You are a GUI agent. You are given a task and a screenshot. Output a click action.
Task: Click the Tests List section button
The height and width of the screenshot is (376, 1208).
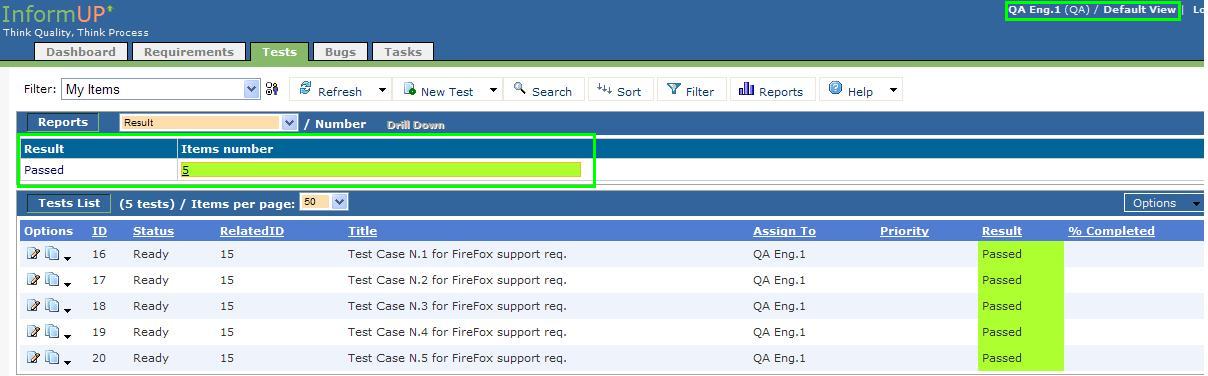coord(69,203)
